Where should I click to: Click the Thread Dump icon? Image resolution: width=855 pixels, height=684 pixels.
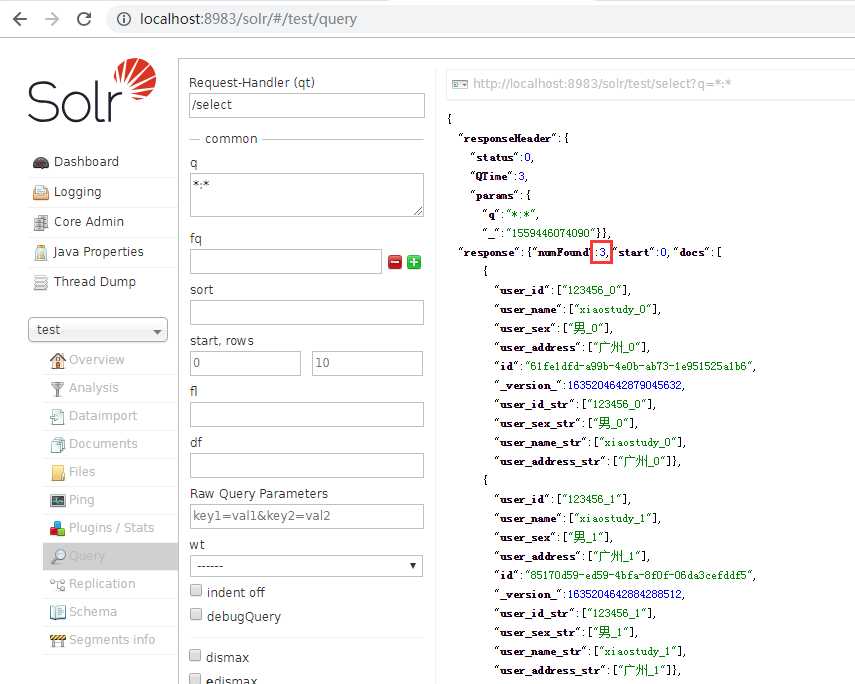coord(41,282)
